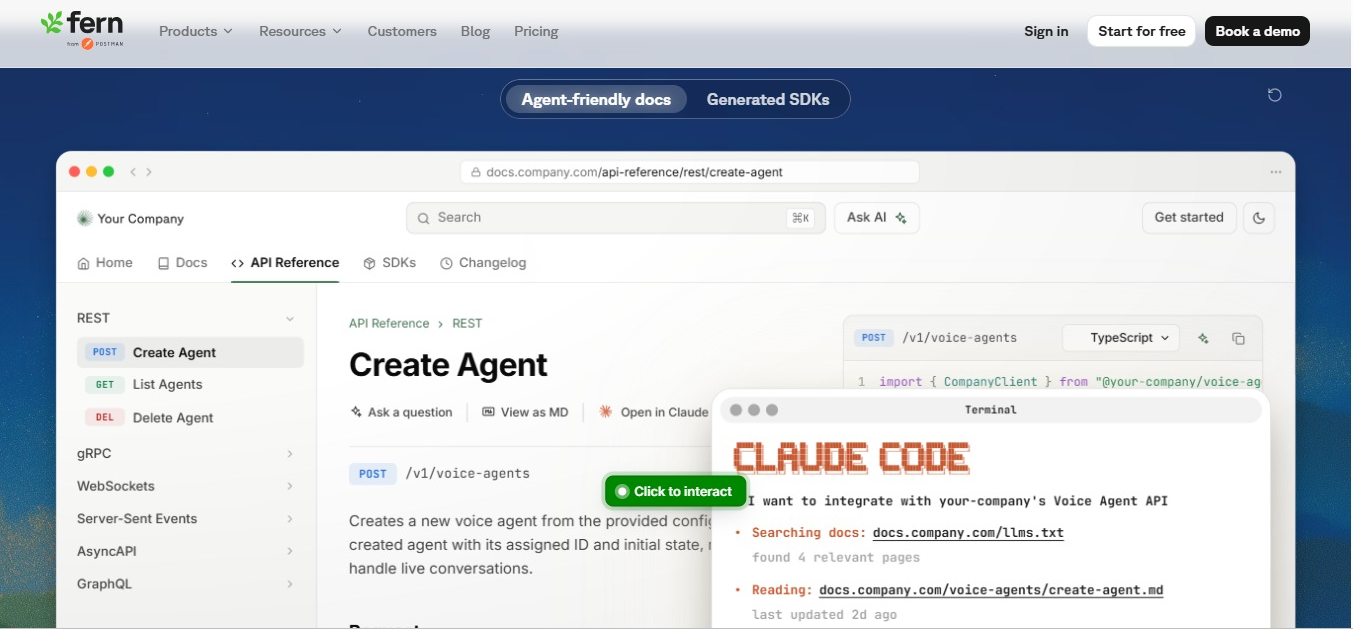Viewport: 1353px width, 629px height.
Task: Select List Agents in the sidebar
Action: [190, 384]
